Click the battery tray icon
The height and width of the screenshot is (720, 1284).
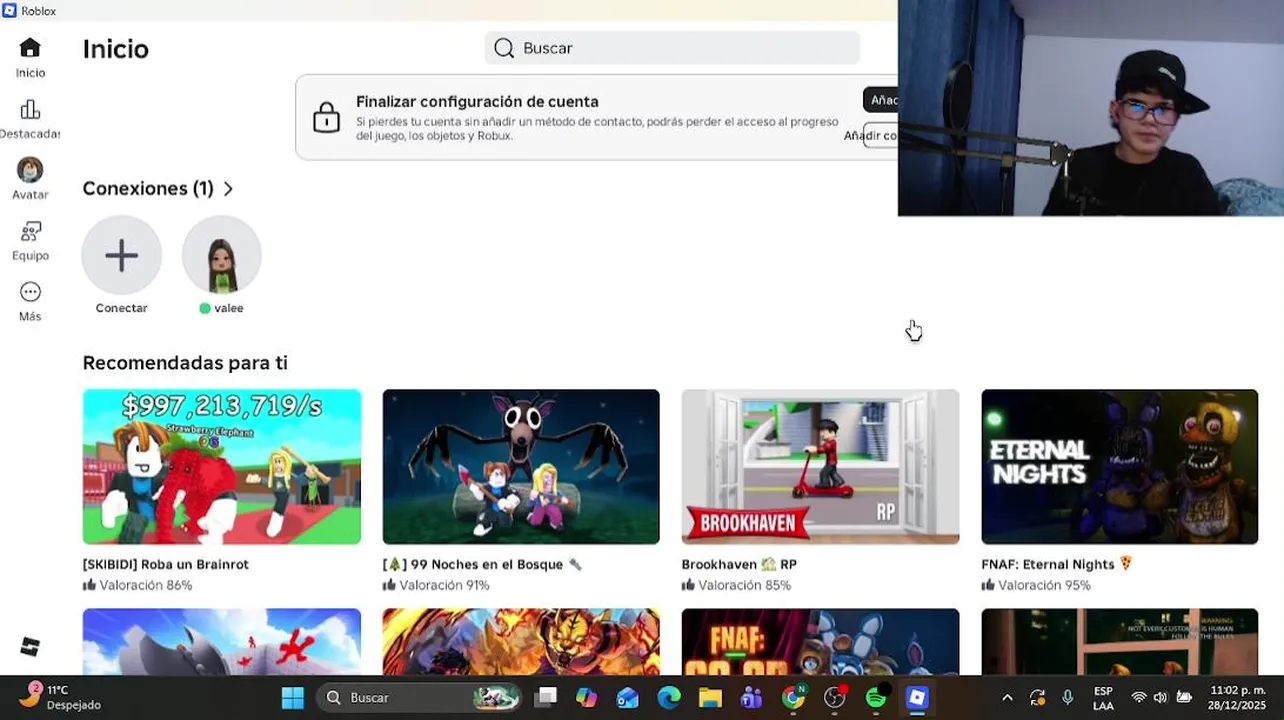coord(1184,698)
